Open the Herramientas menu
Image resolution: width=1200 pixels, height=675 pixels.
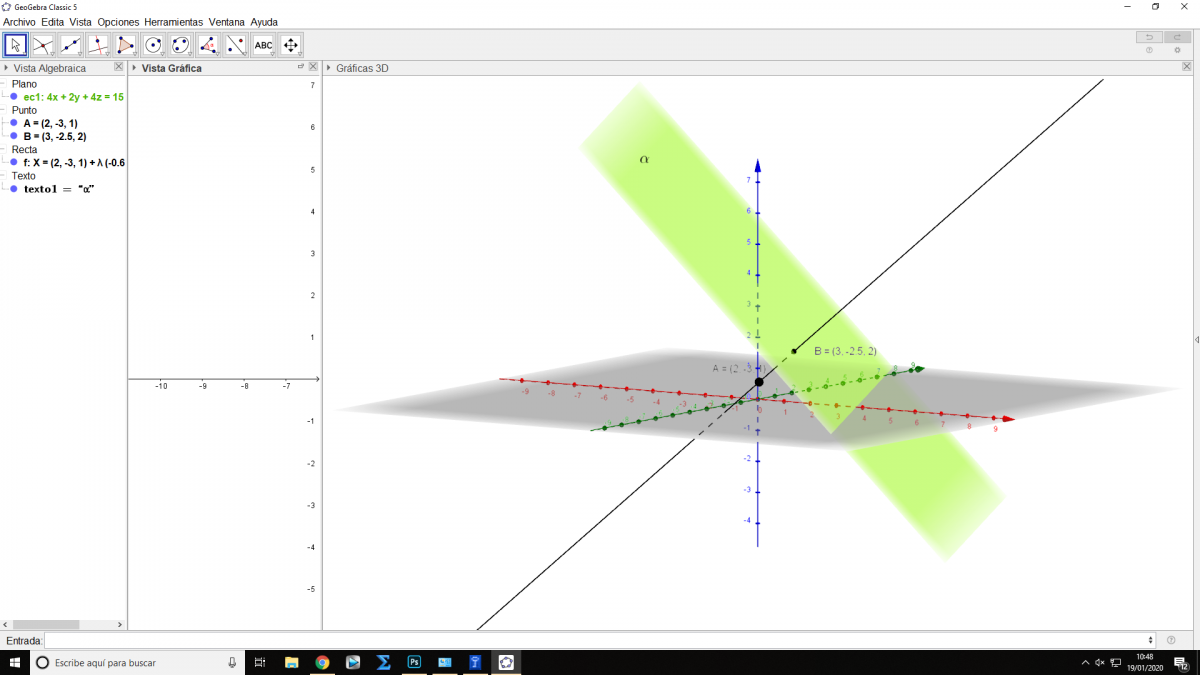(x=173, y=21)
